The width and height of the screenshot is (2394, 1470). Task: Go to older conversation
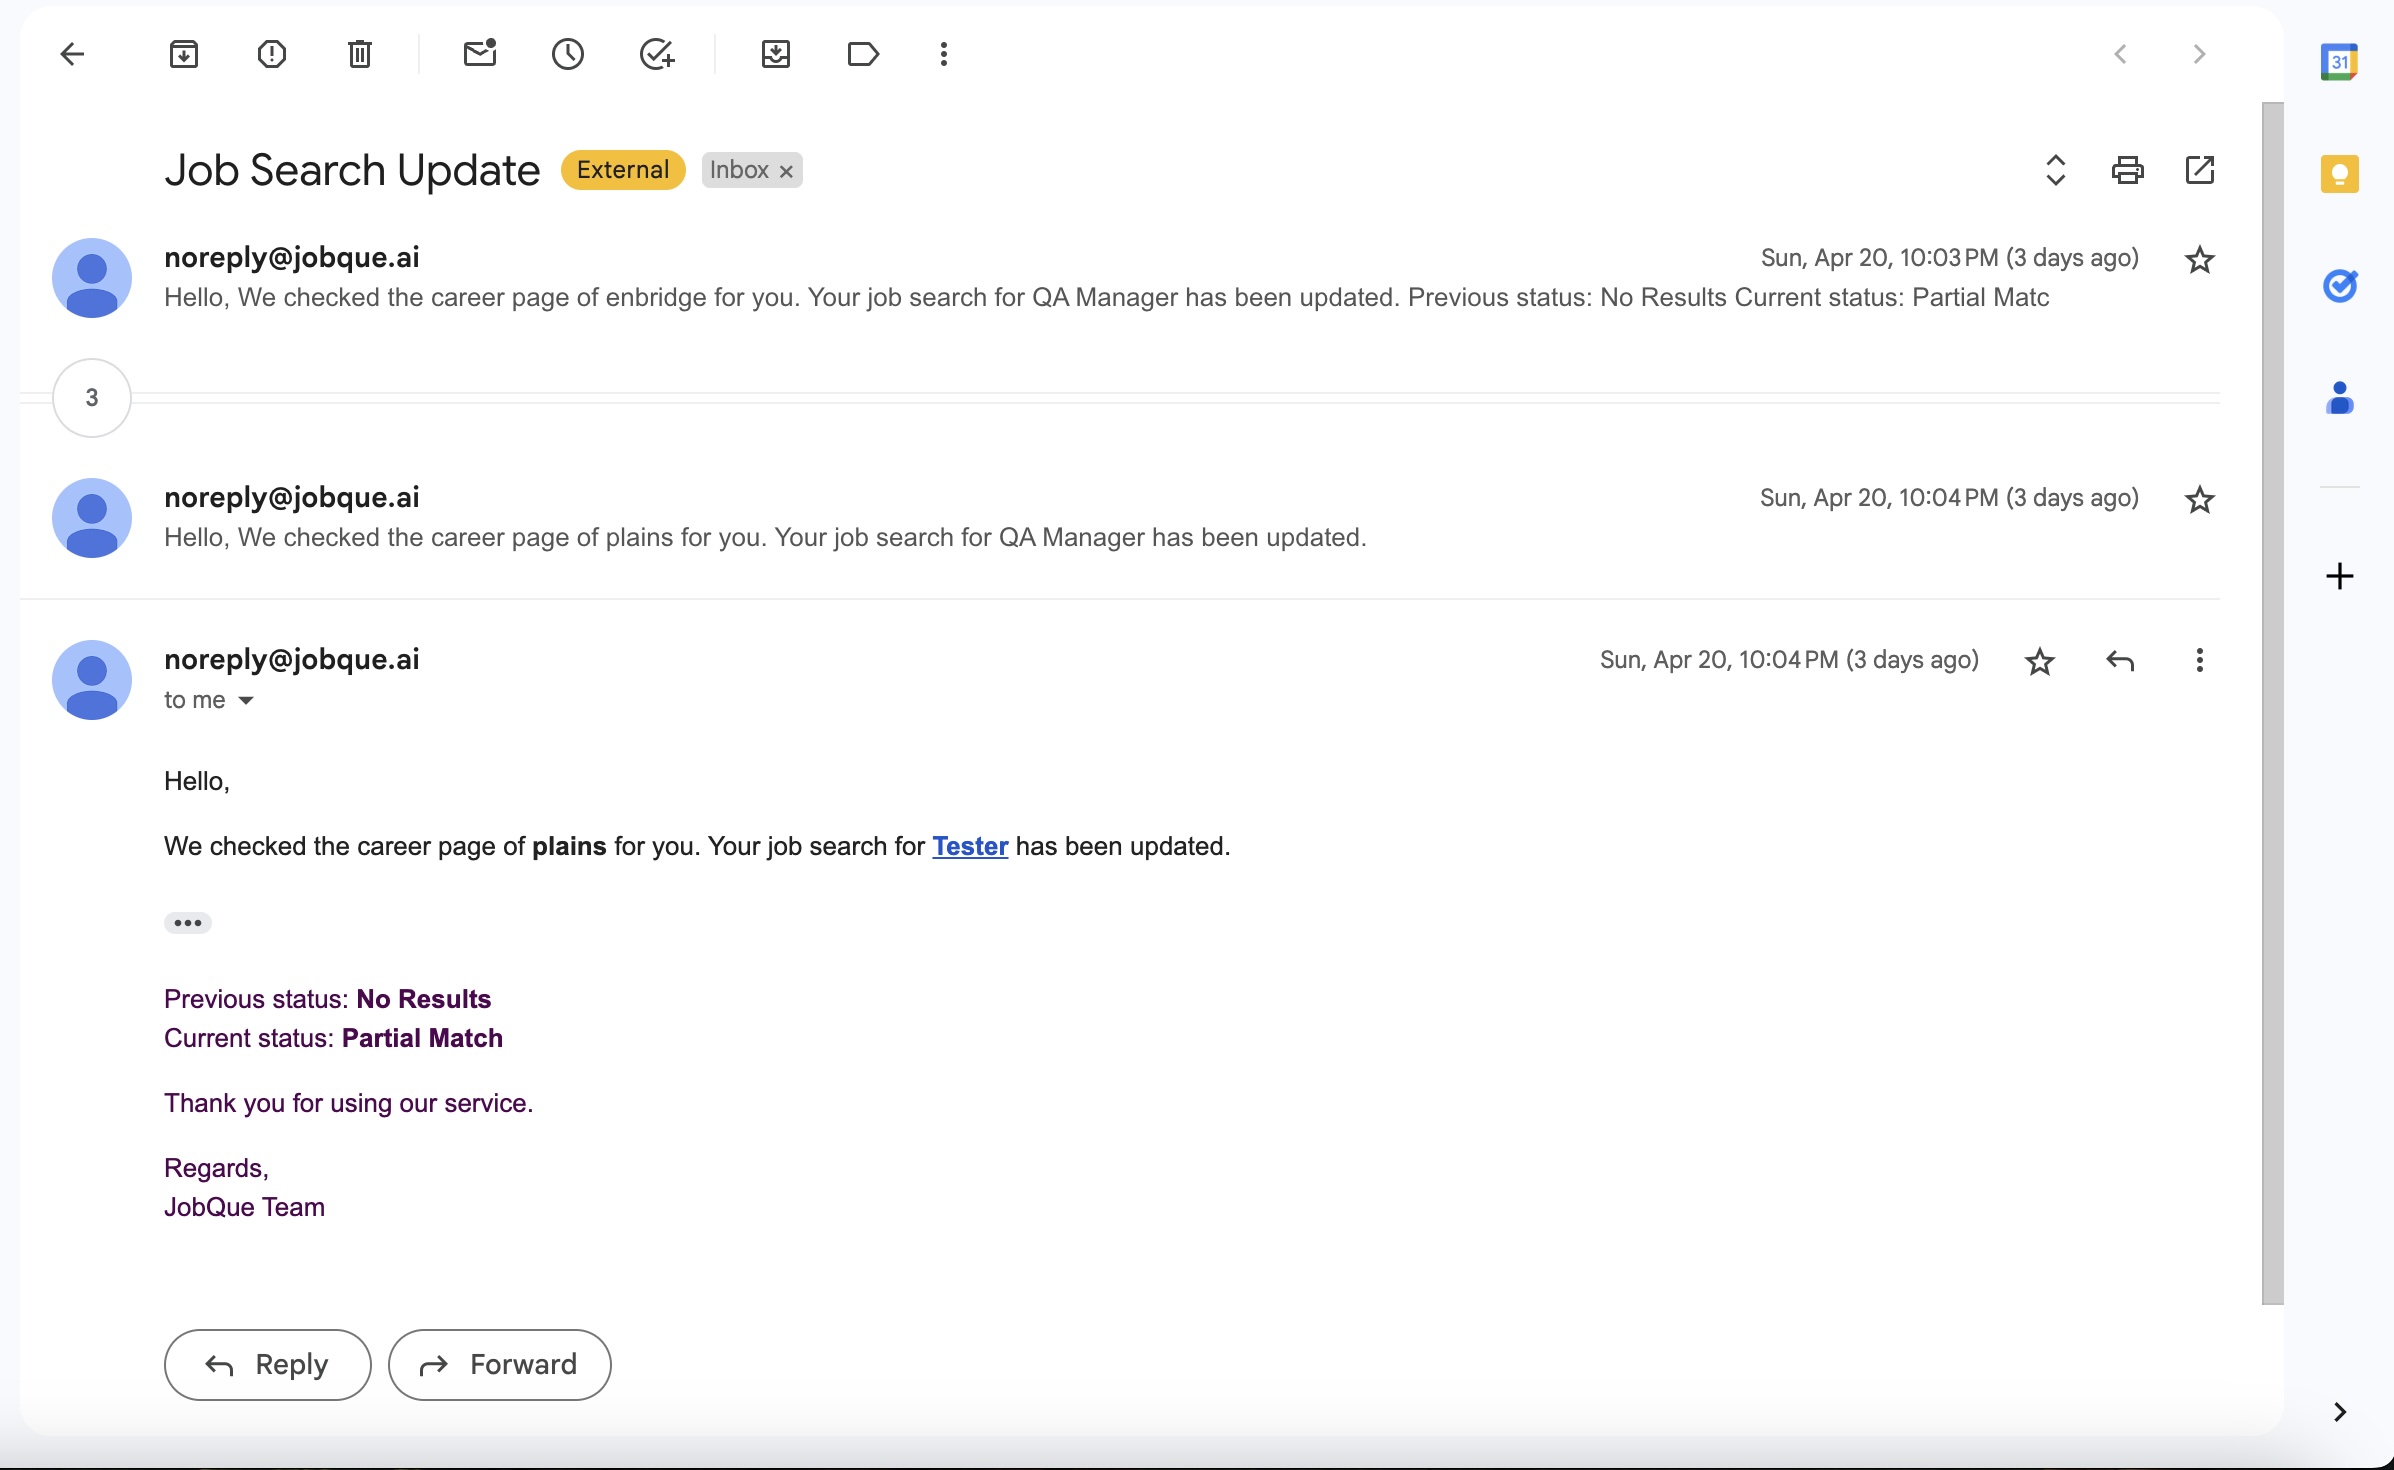pos(2199,54)
